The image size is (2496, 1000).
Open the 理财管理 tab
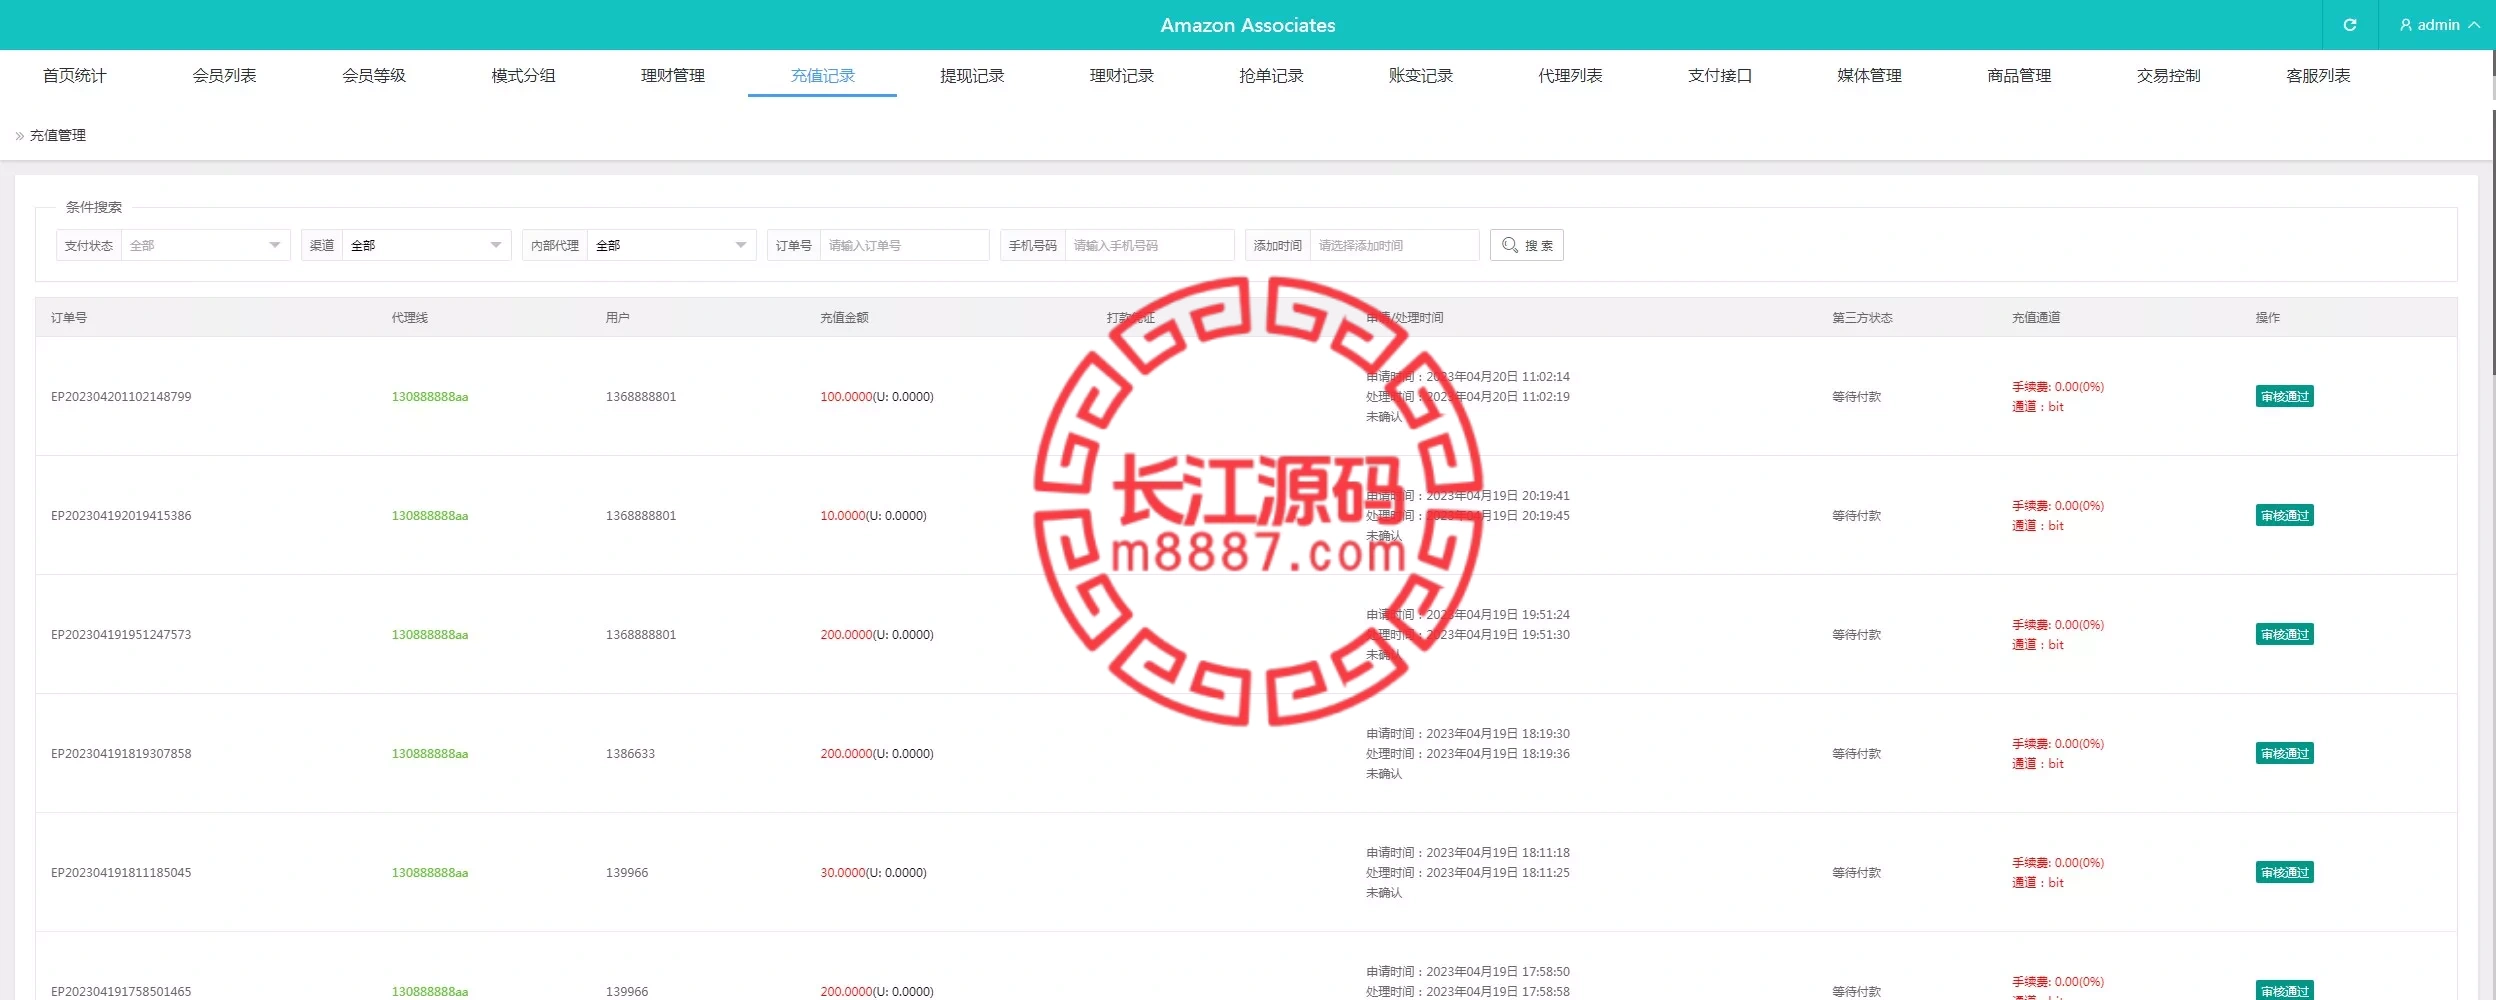coord(673,75)
